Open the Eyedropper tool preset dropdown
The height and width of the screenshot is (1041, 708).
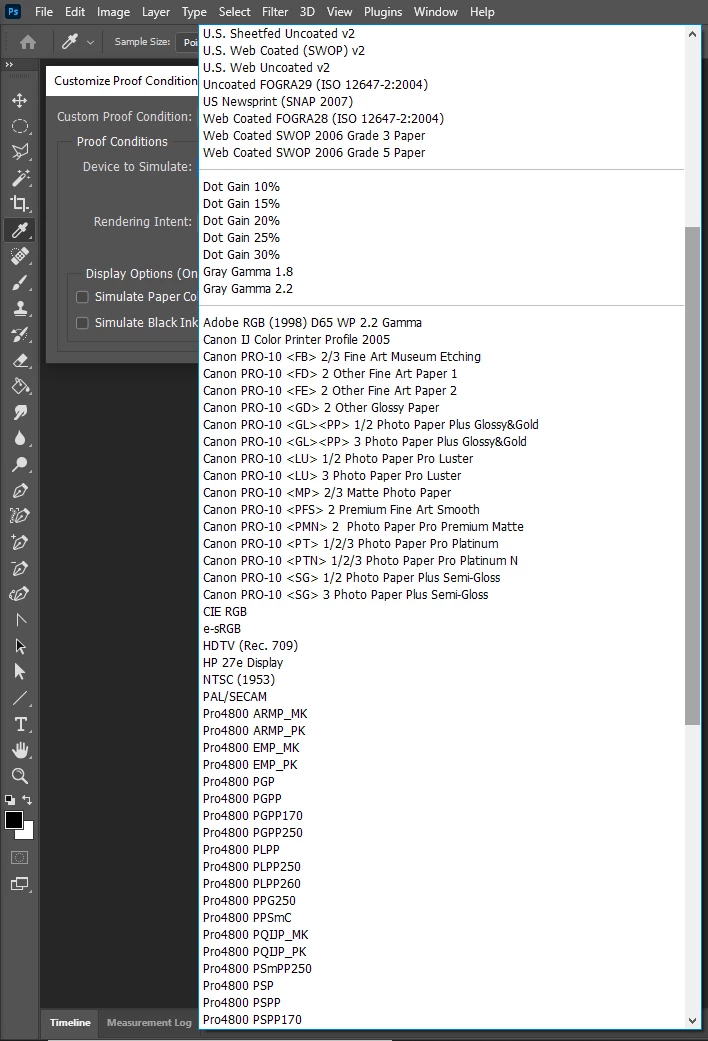[x=90, y=42]
